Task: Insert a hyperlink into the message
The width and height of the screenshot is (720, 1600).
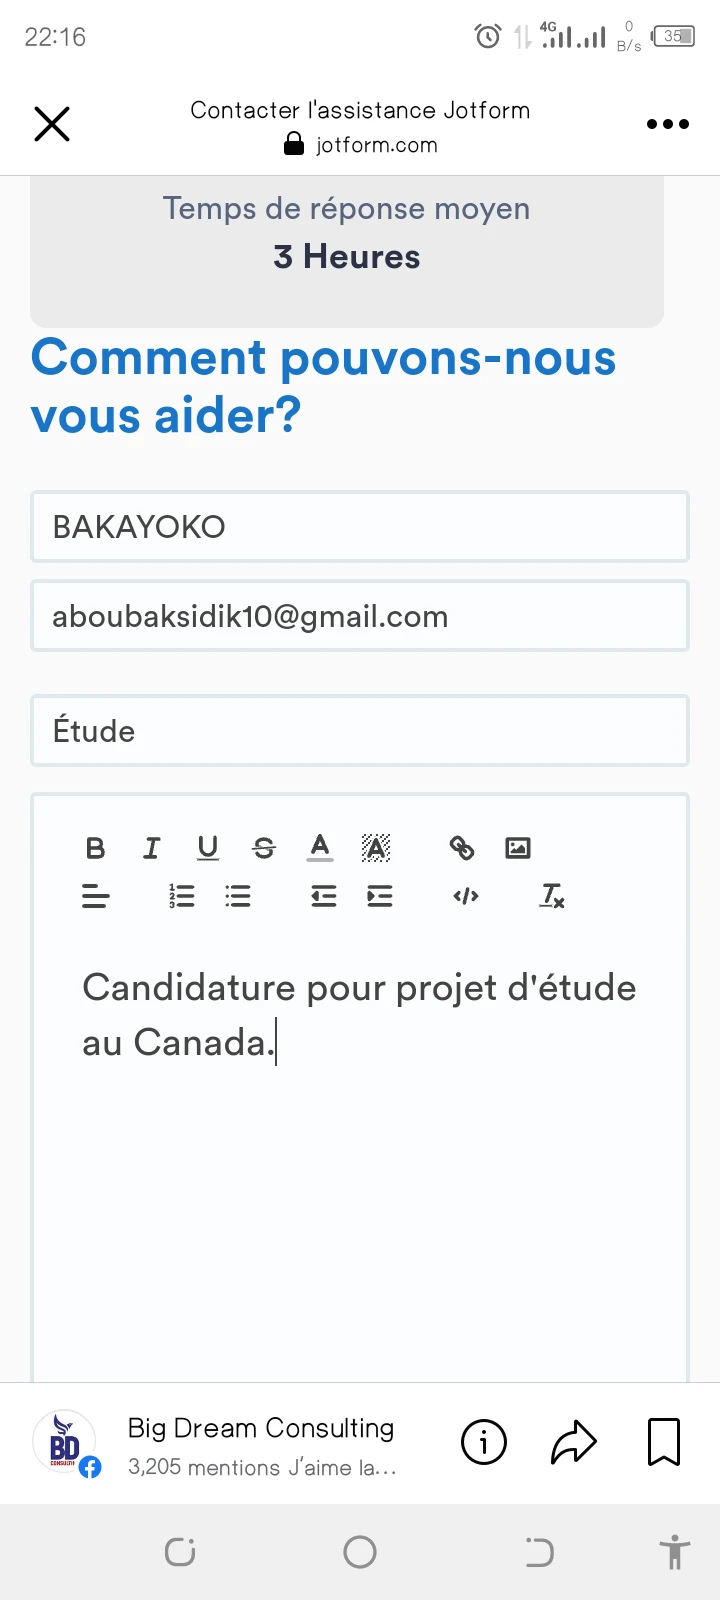Action: pyautogui.click(x=462, y=847)
